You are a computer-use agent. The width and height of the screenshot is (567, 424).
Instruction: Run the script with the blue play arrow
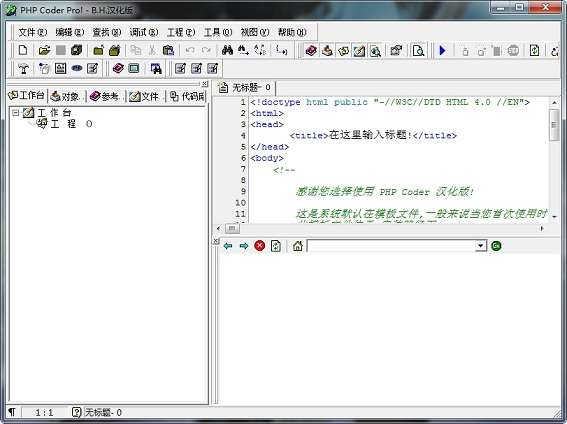(442, 50)
